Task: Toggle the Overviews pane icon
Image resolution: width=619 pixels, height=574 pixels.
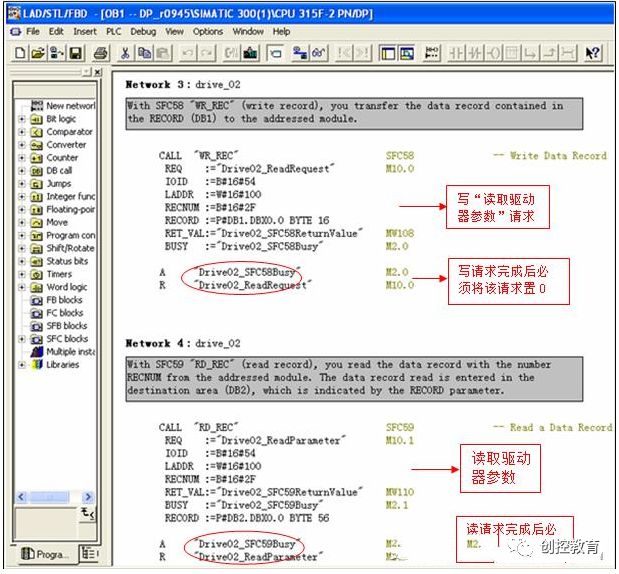Action: click(x=388, y=53)
